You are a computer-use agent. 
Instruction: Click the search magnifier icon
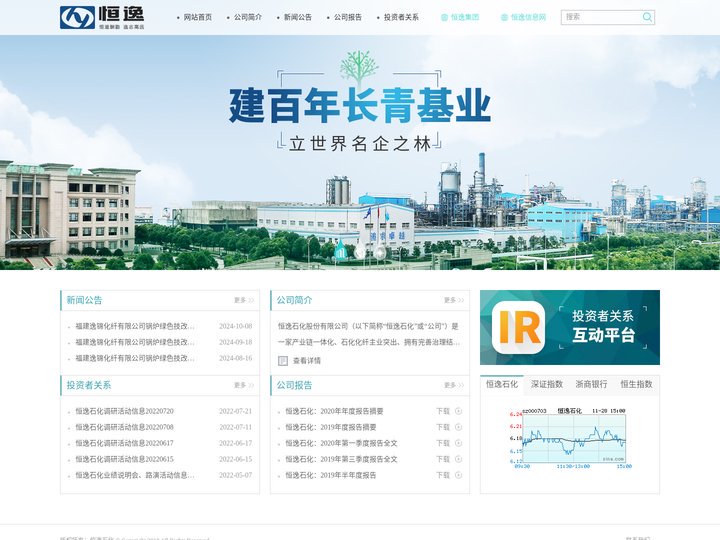pos(647,17)
